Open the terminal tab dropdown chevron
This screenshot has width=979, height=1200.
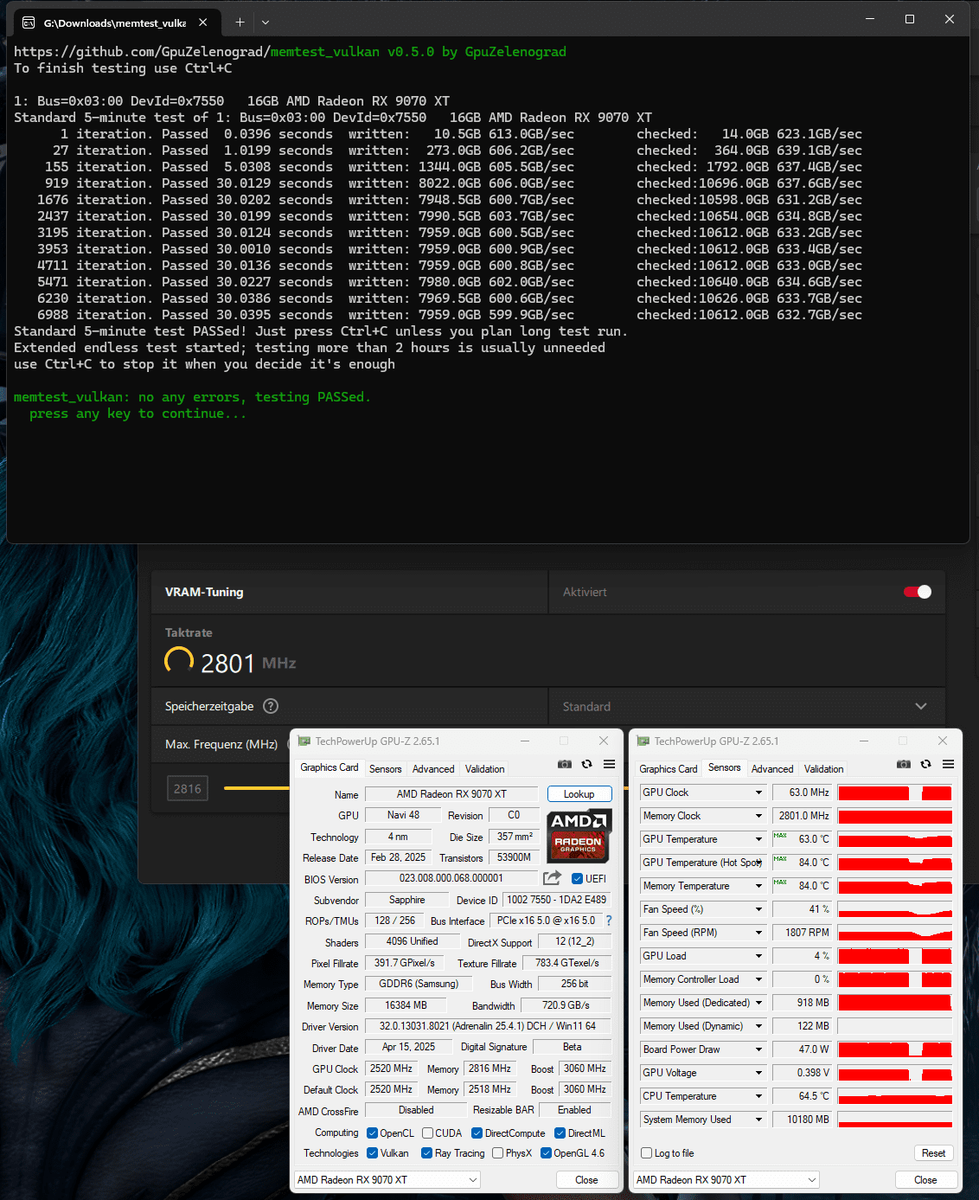point(265,21)
